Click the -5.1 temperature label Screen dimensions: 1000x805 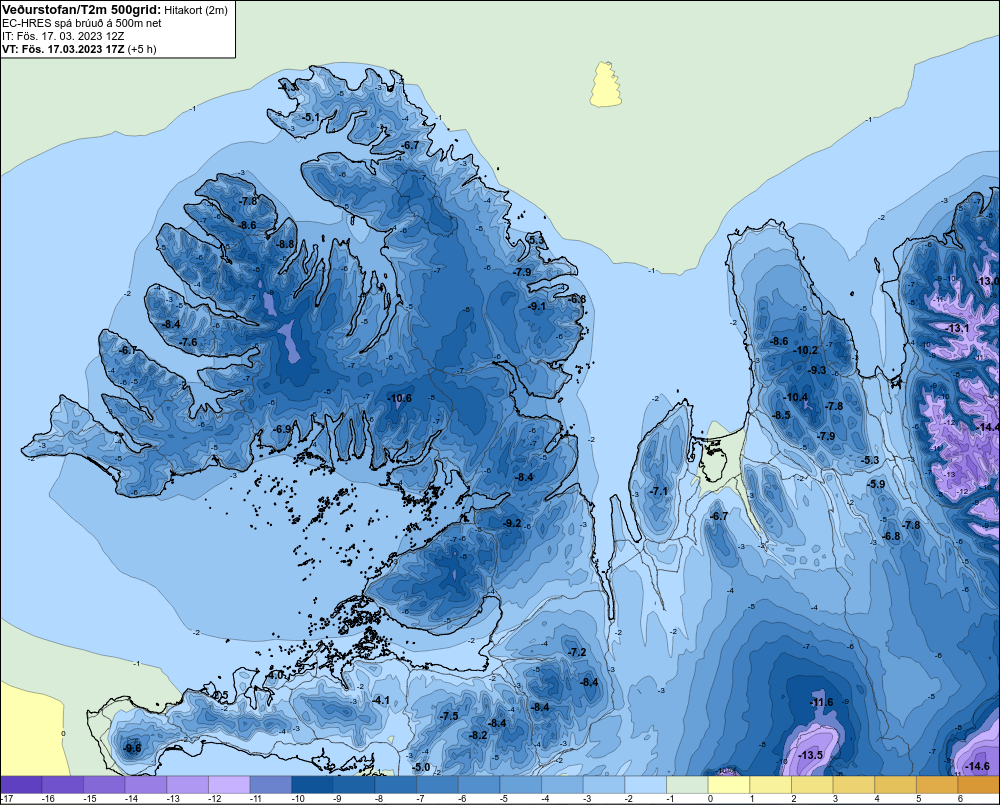(x=311, y=117)
